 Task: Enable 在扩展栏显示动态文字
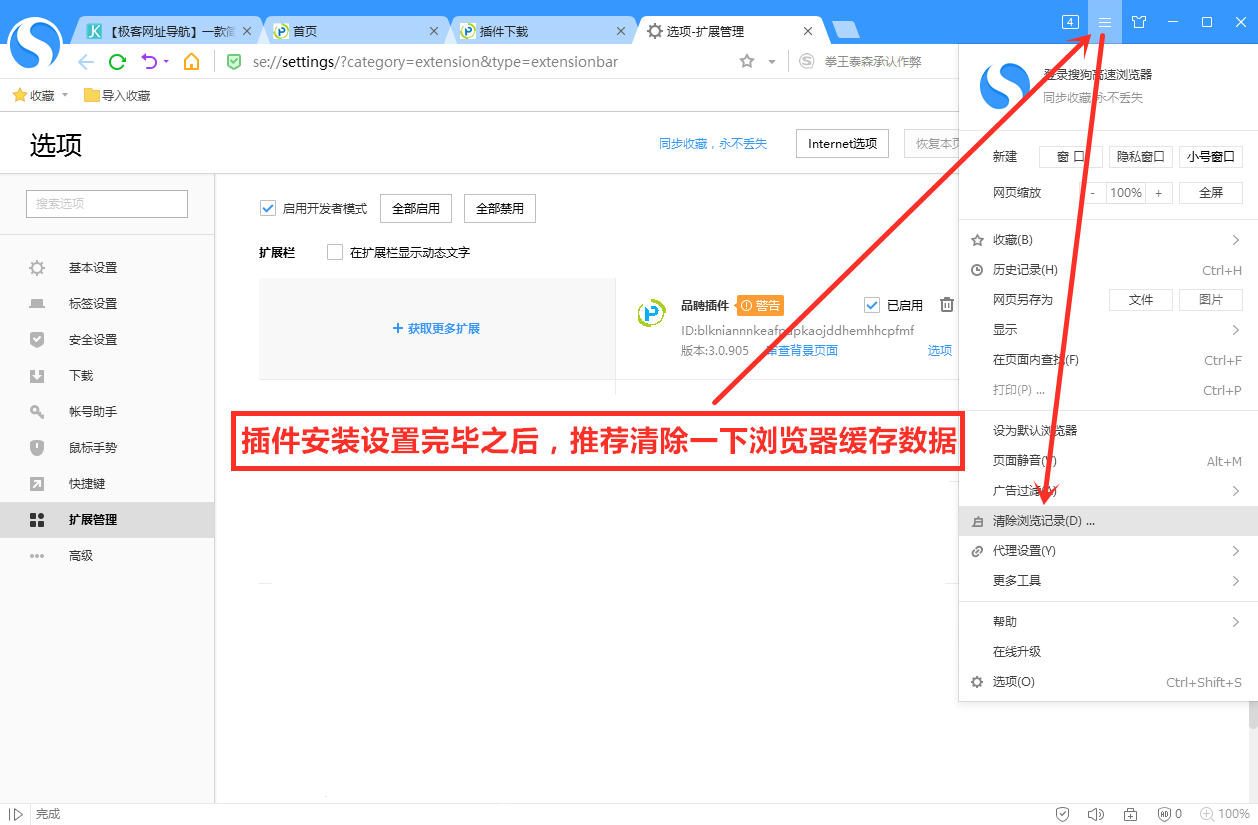click(x=336, y=252)
